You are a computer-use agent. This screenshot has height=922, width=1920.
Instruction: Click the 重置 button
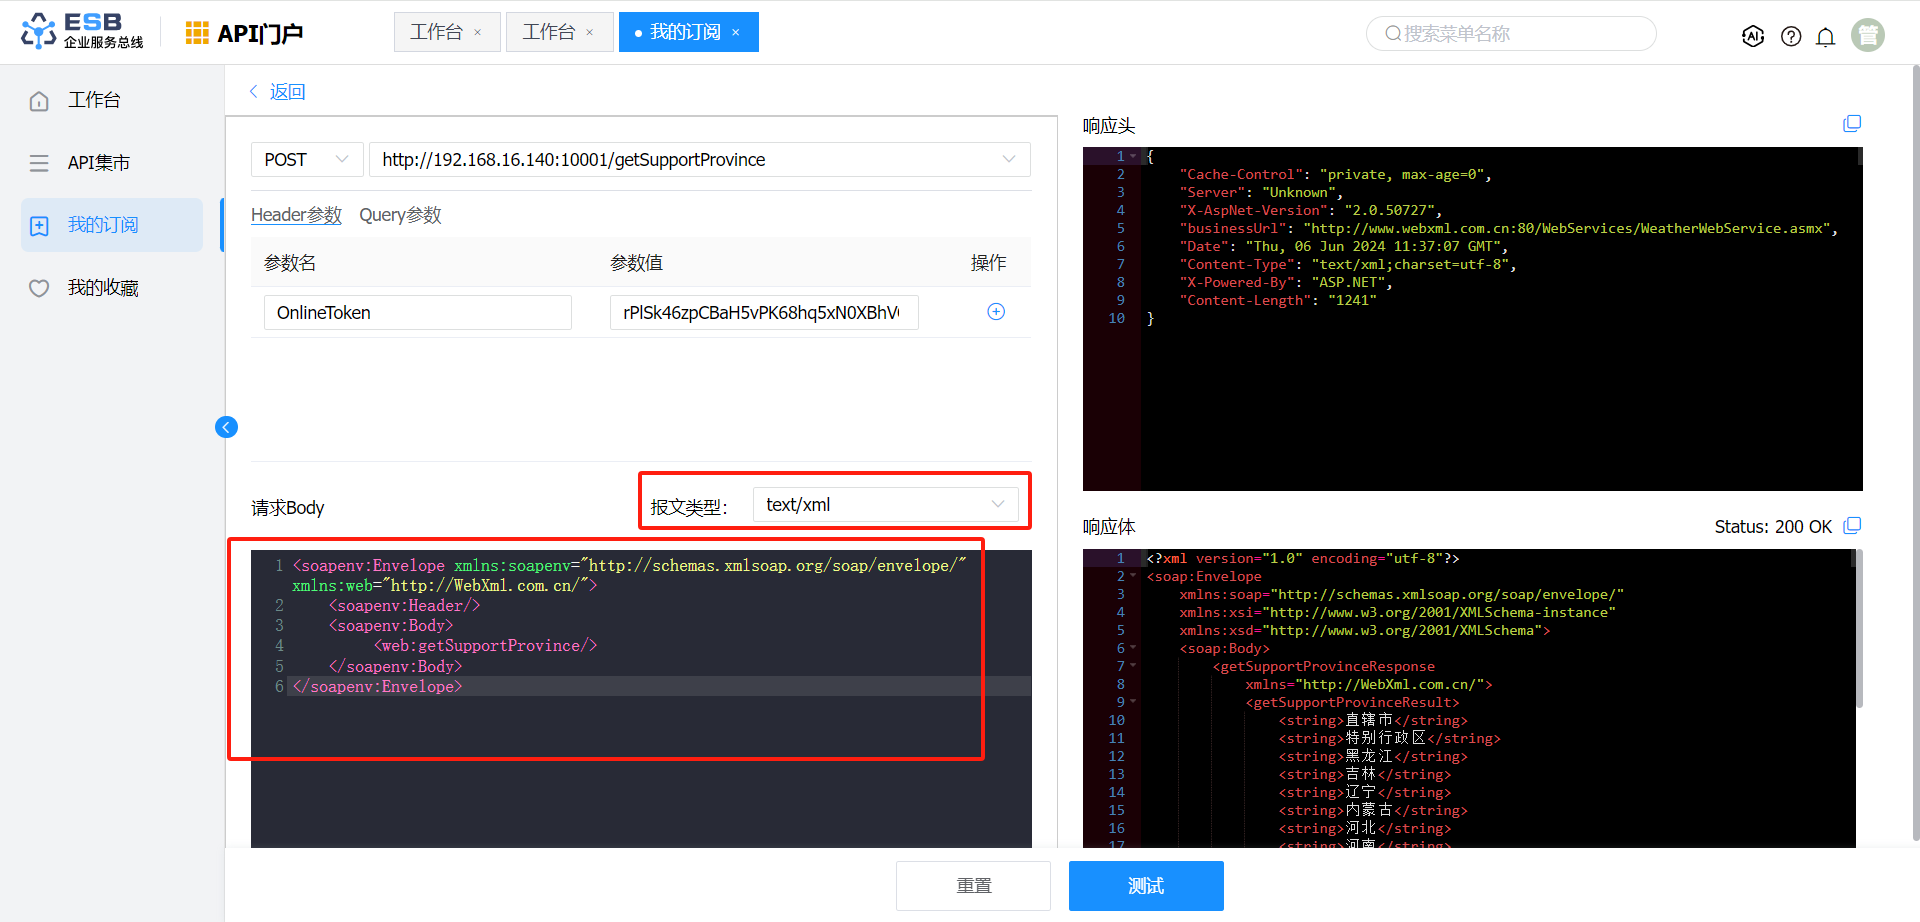(x=973, y=886)
